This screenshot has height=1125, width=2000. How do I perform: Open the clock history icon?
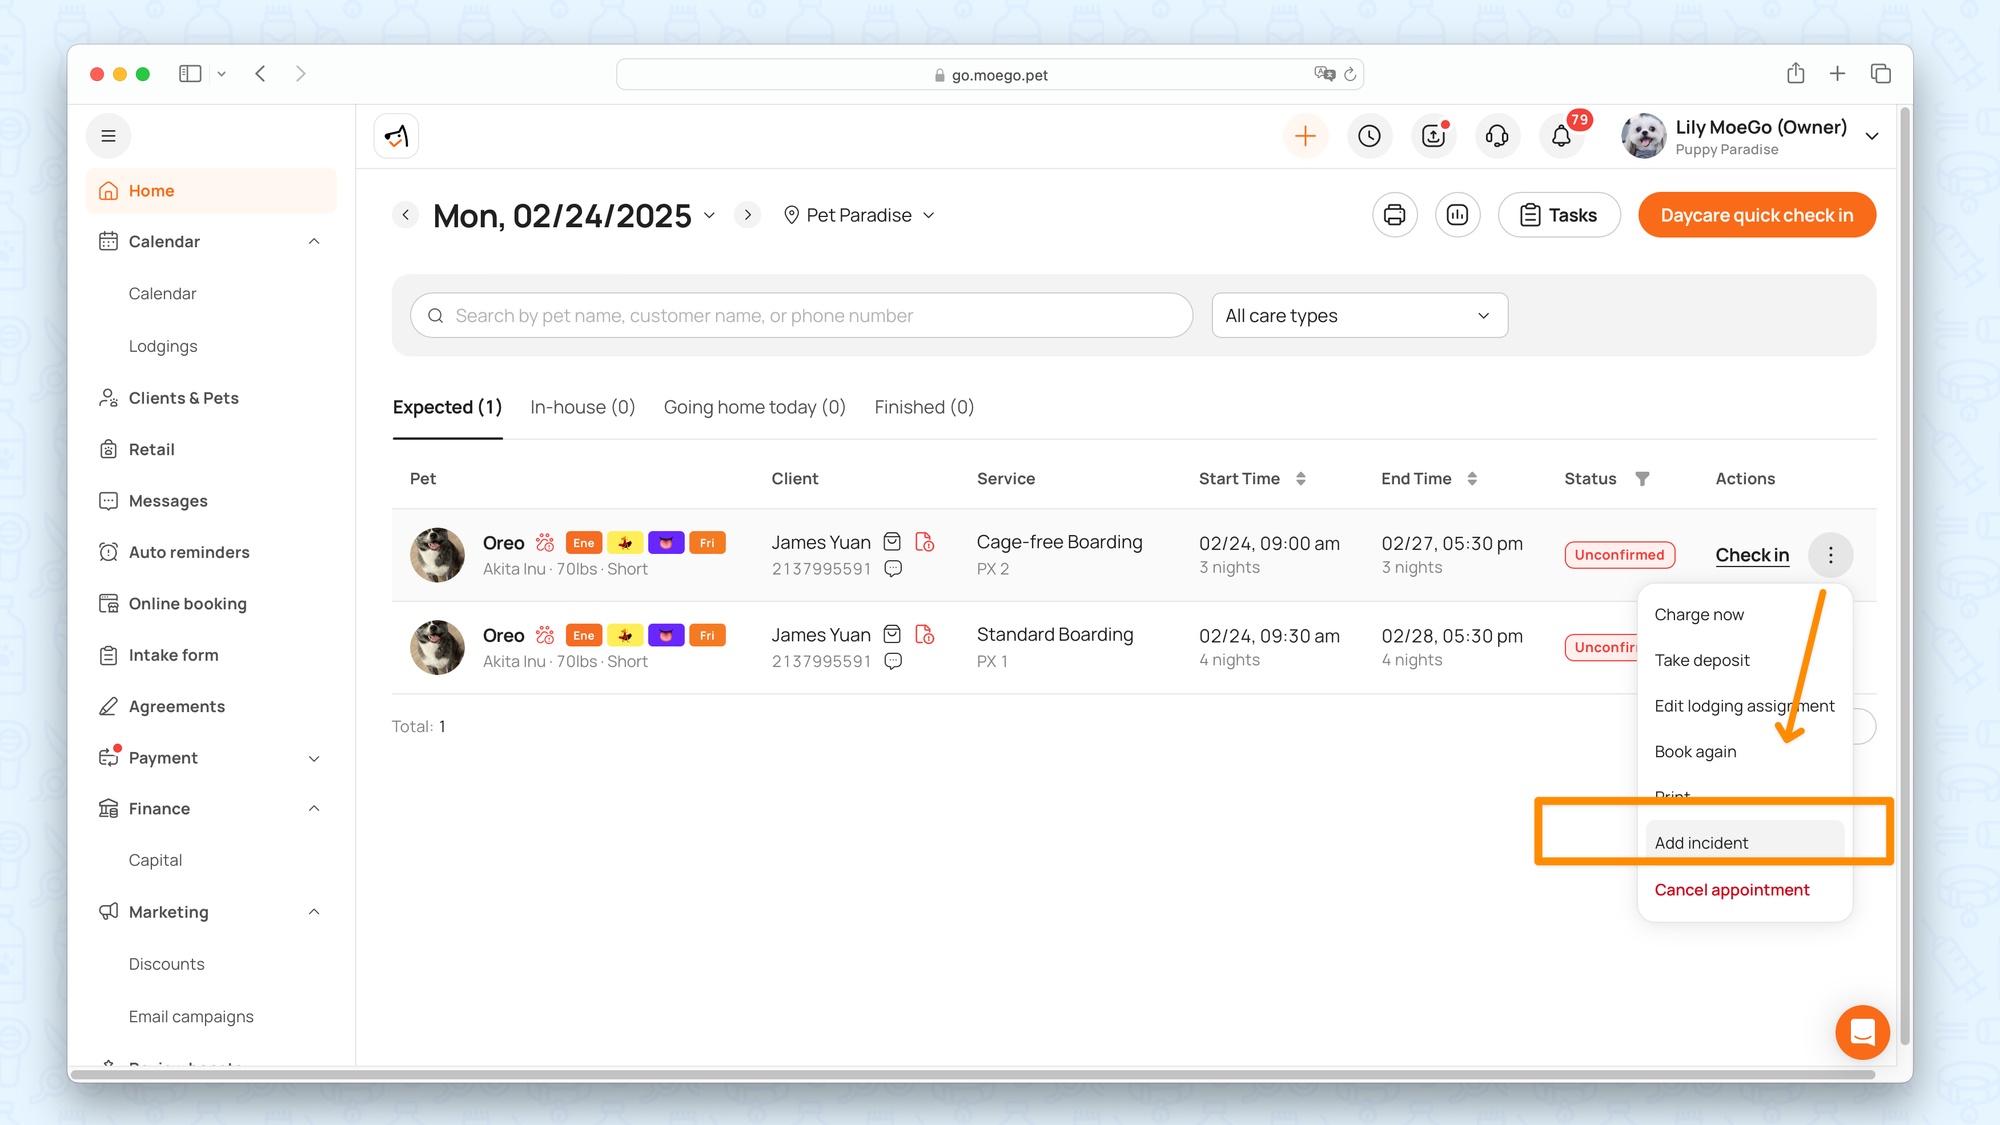click(x=1369, y=136)
